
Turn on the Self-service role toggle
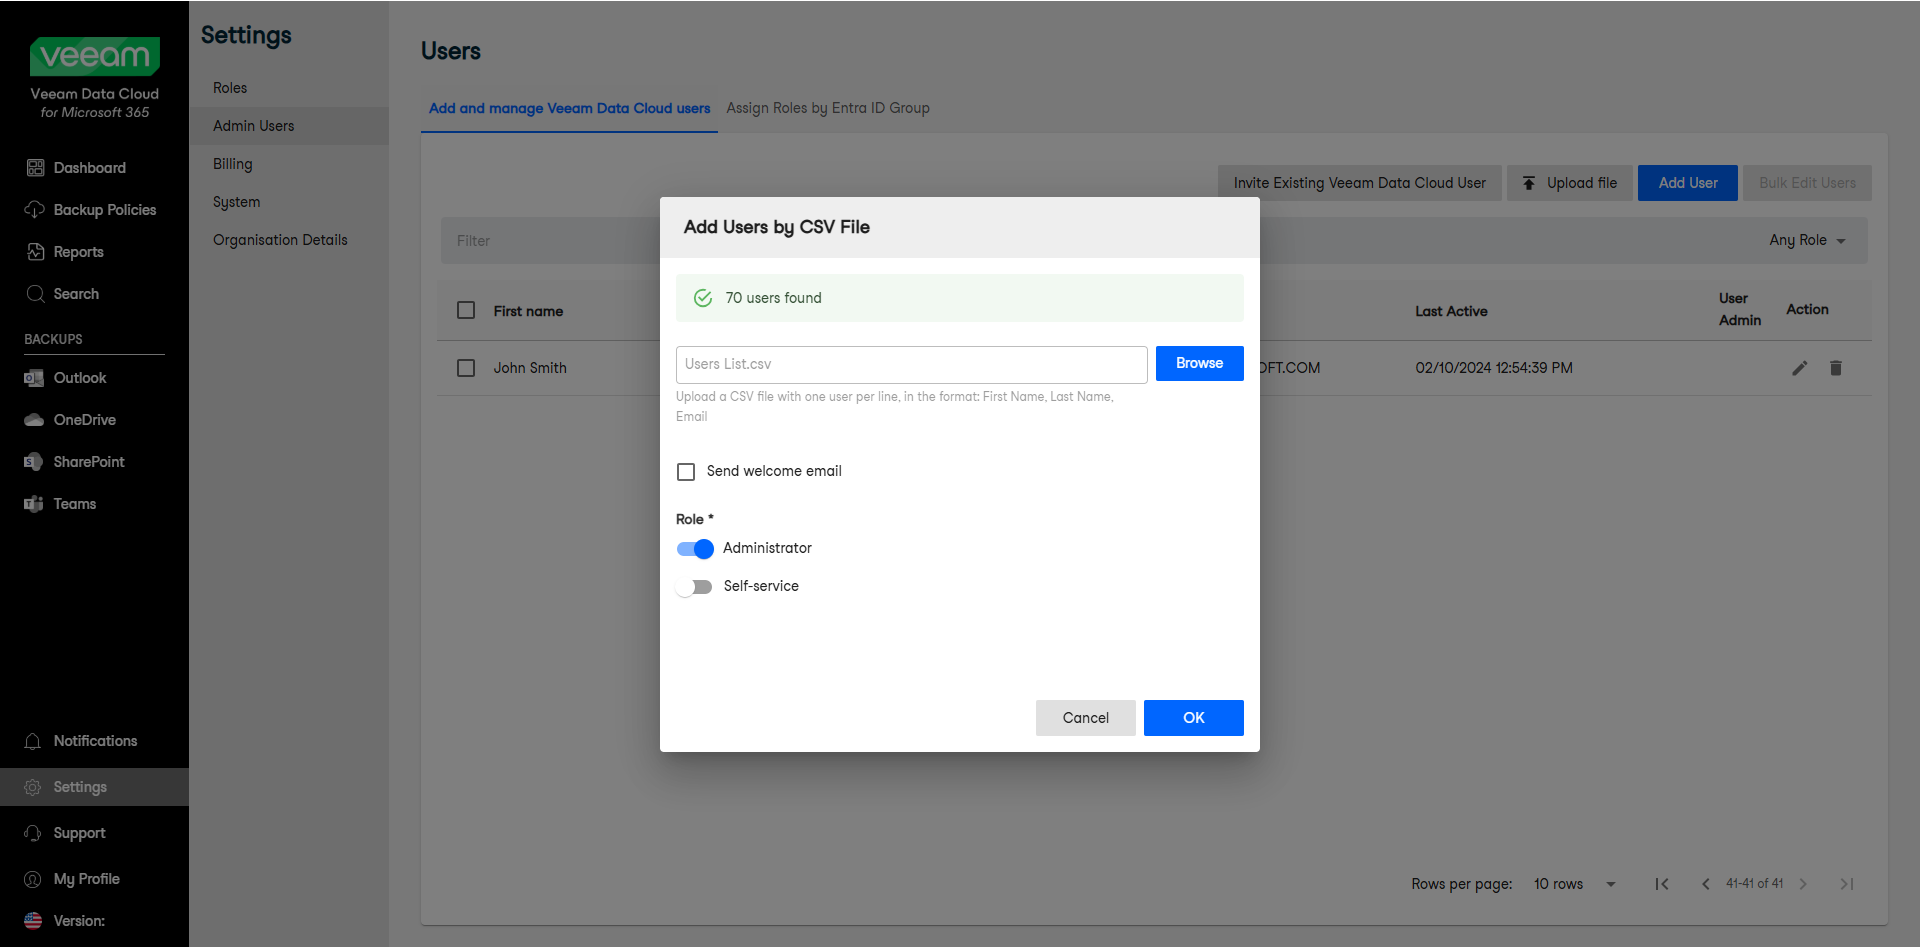[x=694, y=587]
